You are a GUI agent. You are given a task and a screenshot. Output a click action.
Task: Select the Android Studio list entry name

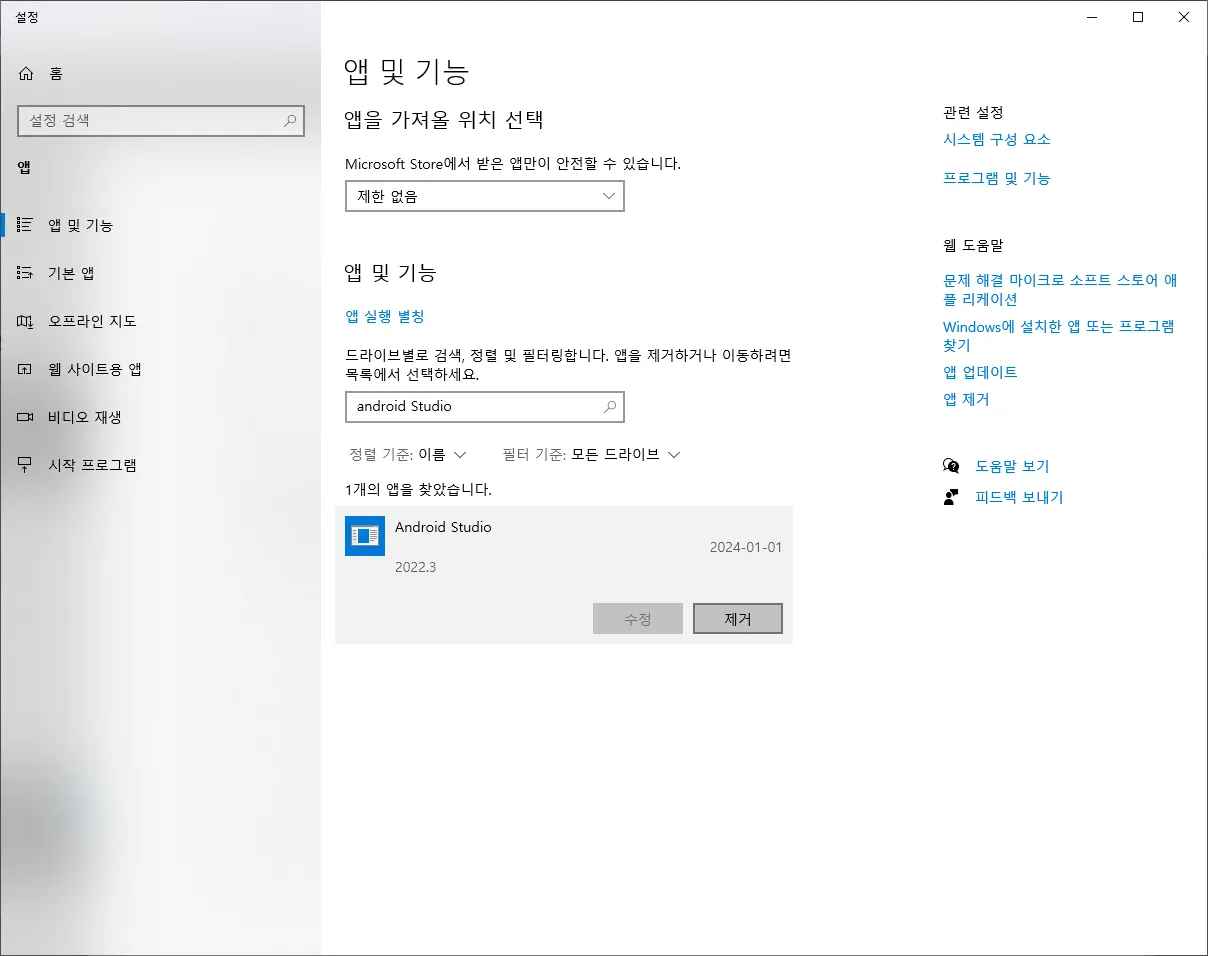point(443,527)
